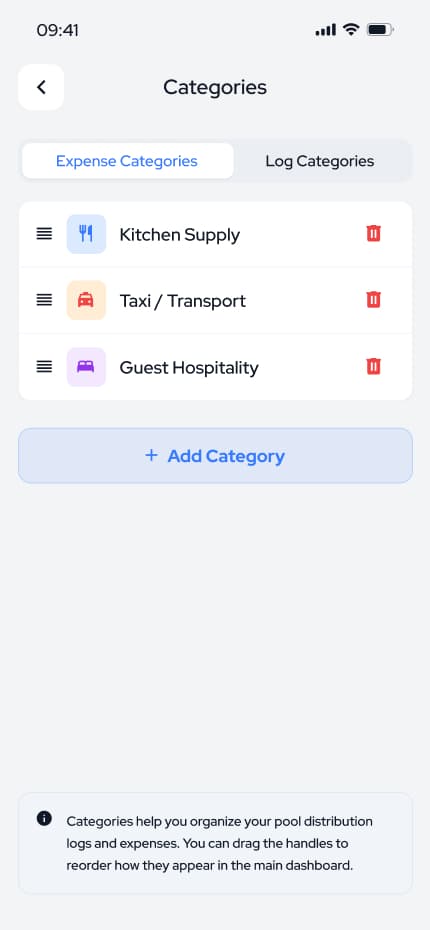
Task: Switch to the Log Categories tab
Action: 320,161
